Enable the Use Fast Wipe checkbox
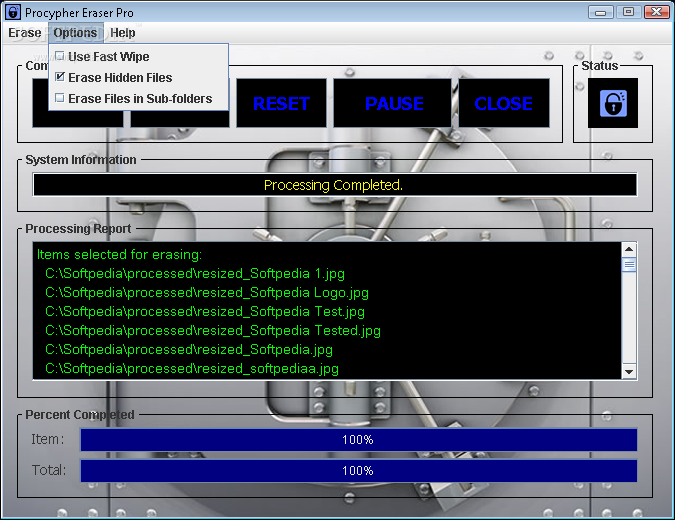The width and height of the screenshot is (675, 520). pos(60,56)
